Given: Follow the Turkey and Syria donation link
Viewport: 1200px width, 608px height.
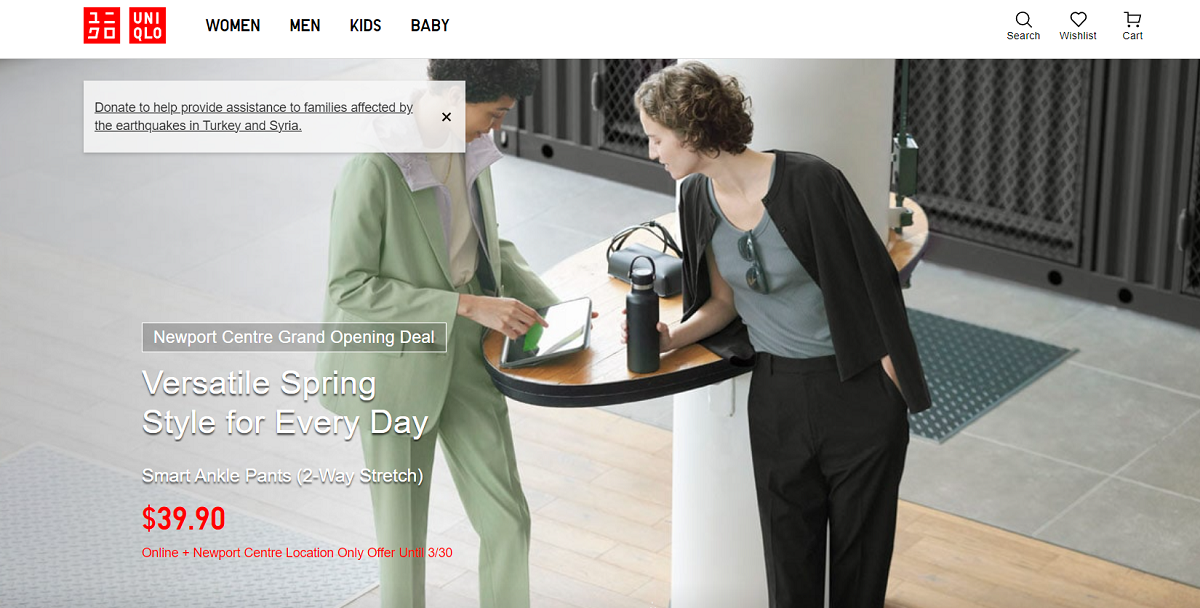Looking at the screenshot, I should pyautogui.click(x=254, y=116).
